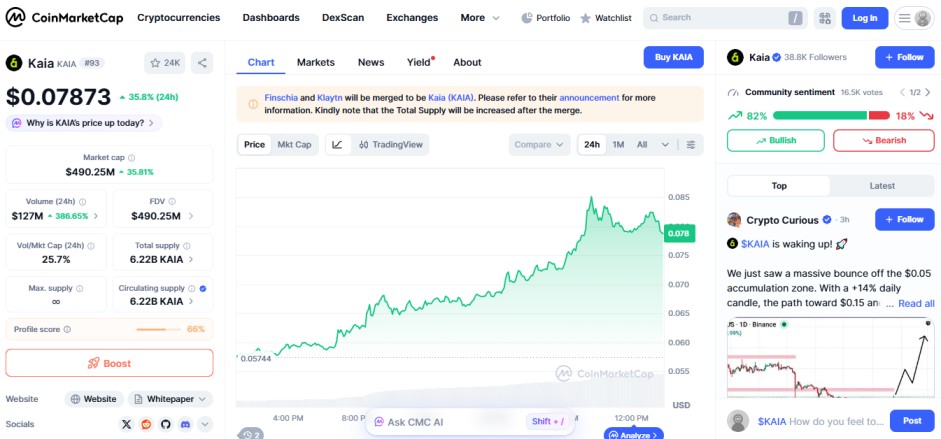Click the community sentiment bar
The width and height of the screenshot is (941, 439).
pos(831,116)
